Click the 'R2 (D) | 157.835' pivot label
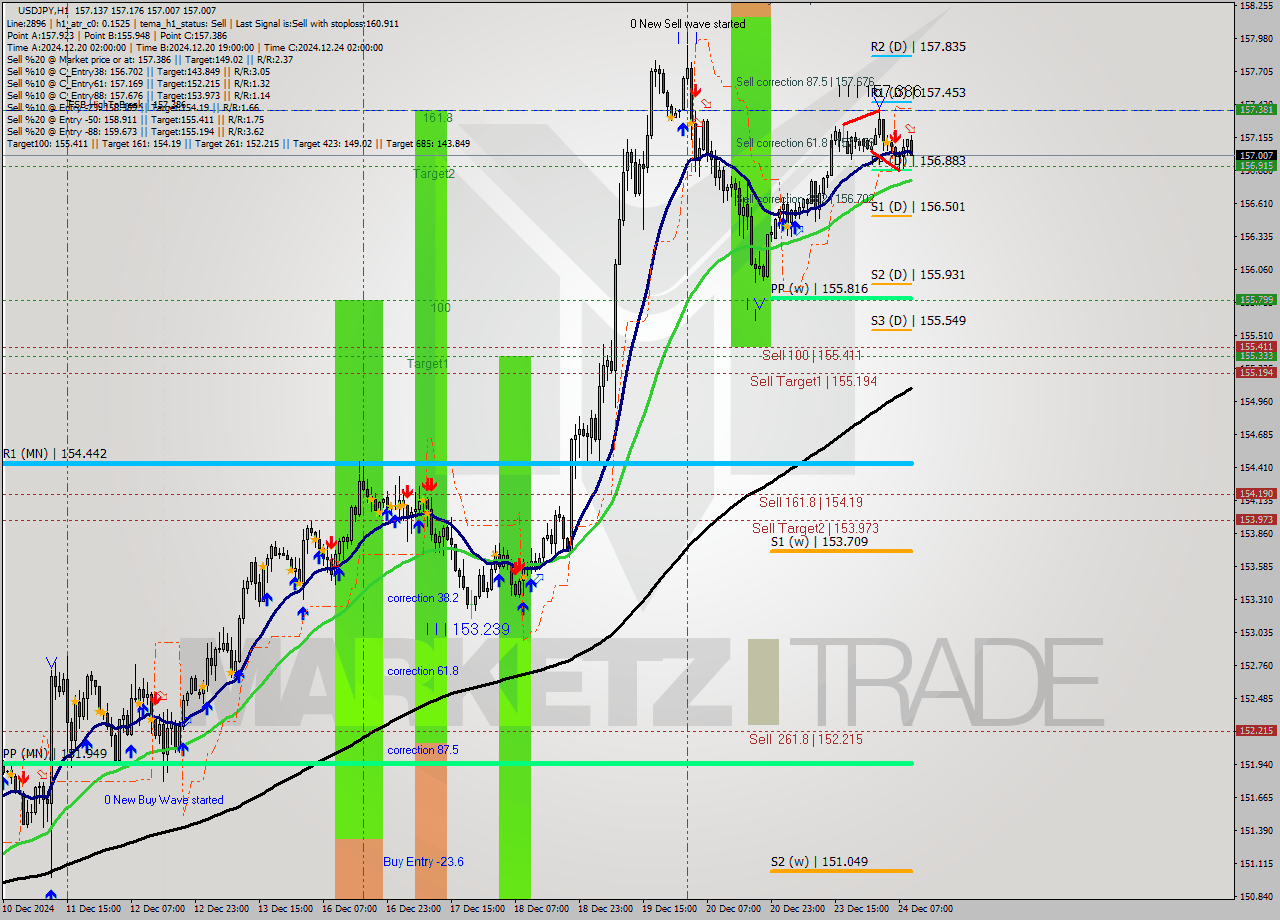 click(x=917, y=46)
